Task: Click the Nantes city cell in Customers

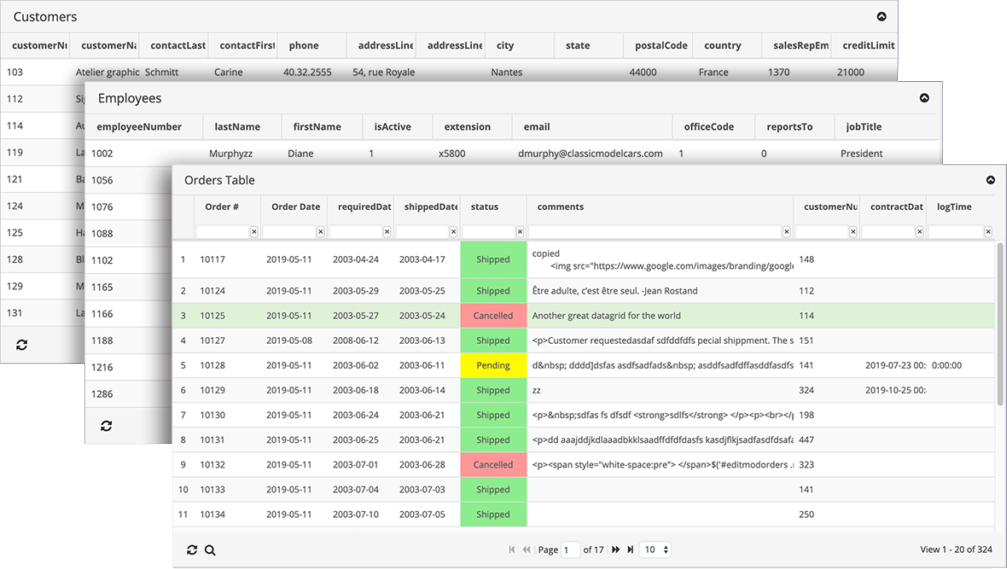Action: 507,72
